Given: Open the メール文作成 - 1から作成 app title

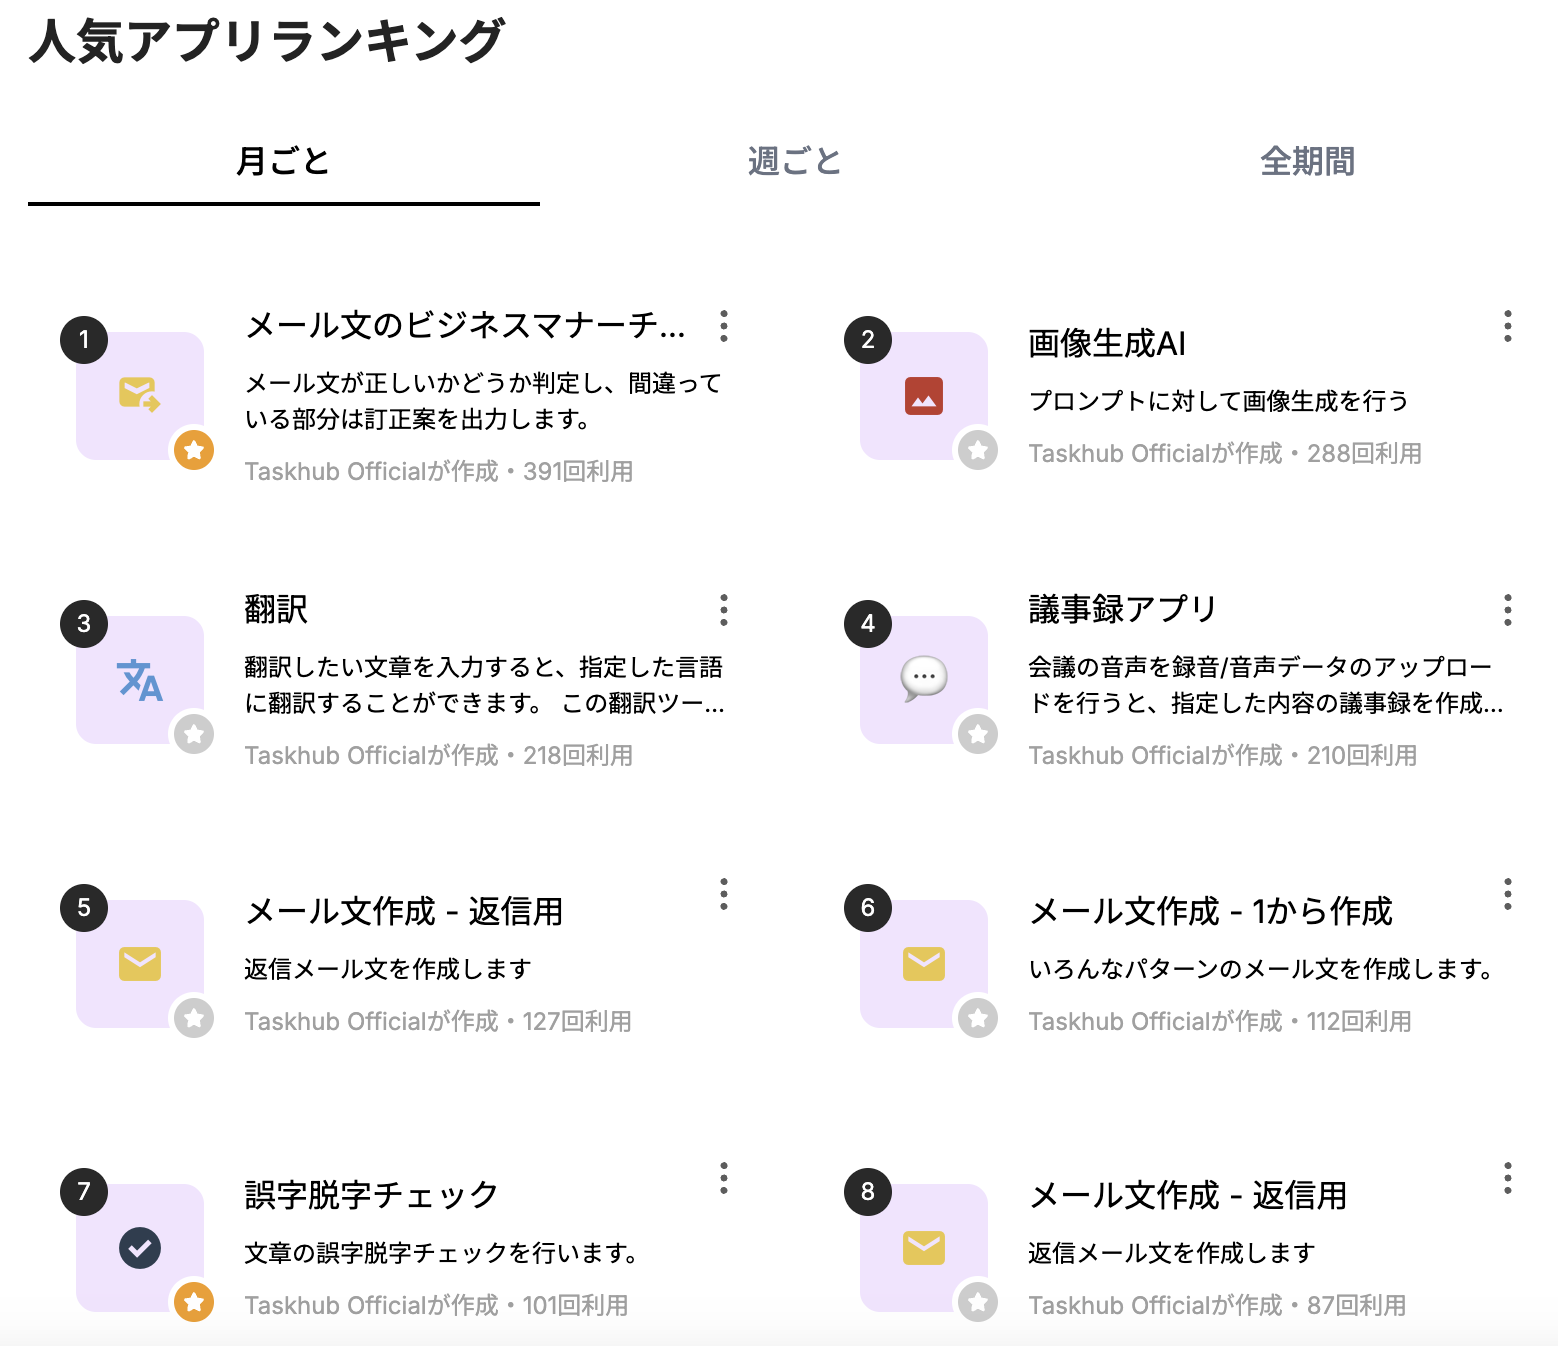Looking at the screenshot, I should pyautogui.click(x=1210, y=911).
